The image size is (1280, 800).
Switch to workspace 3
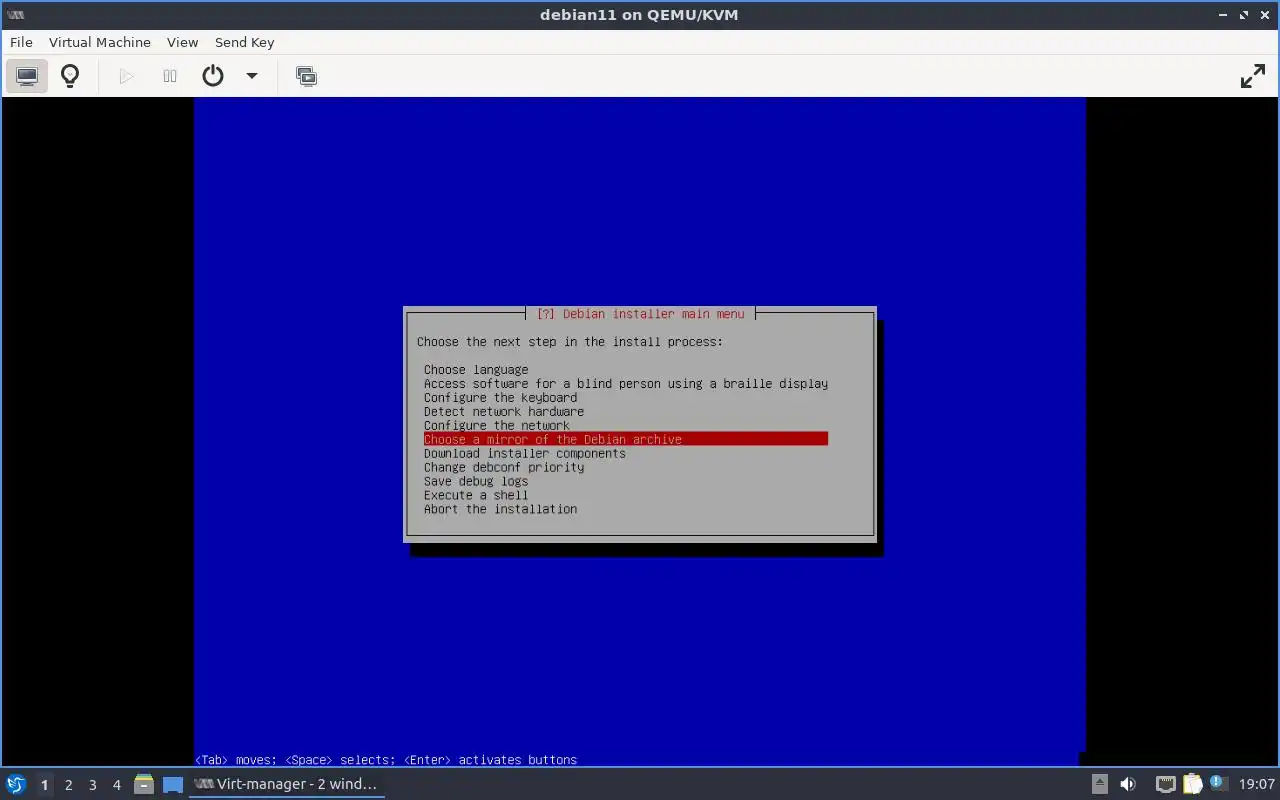tap(93, 785)
